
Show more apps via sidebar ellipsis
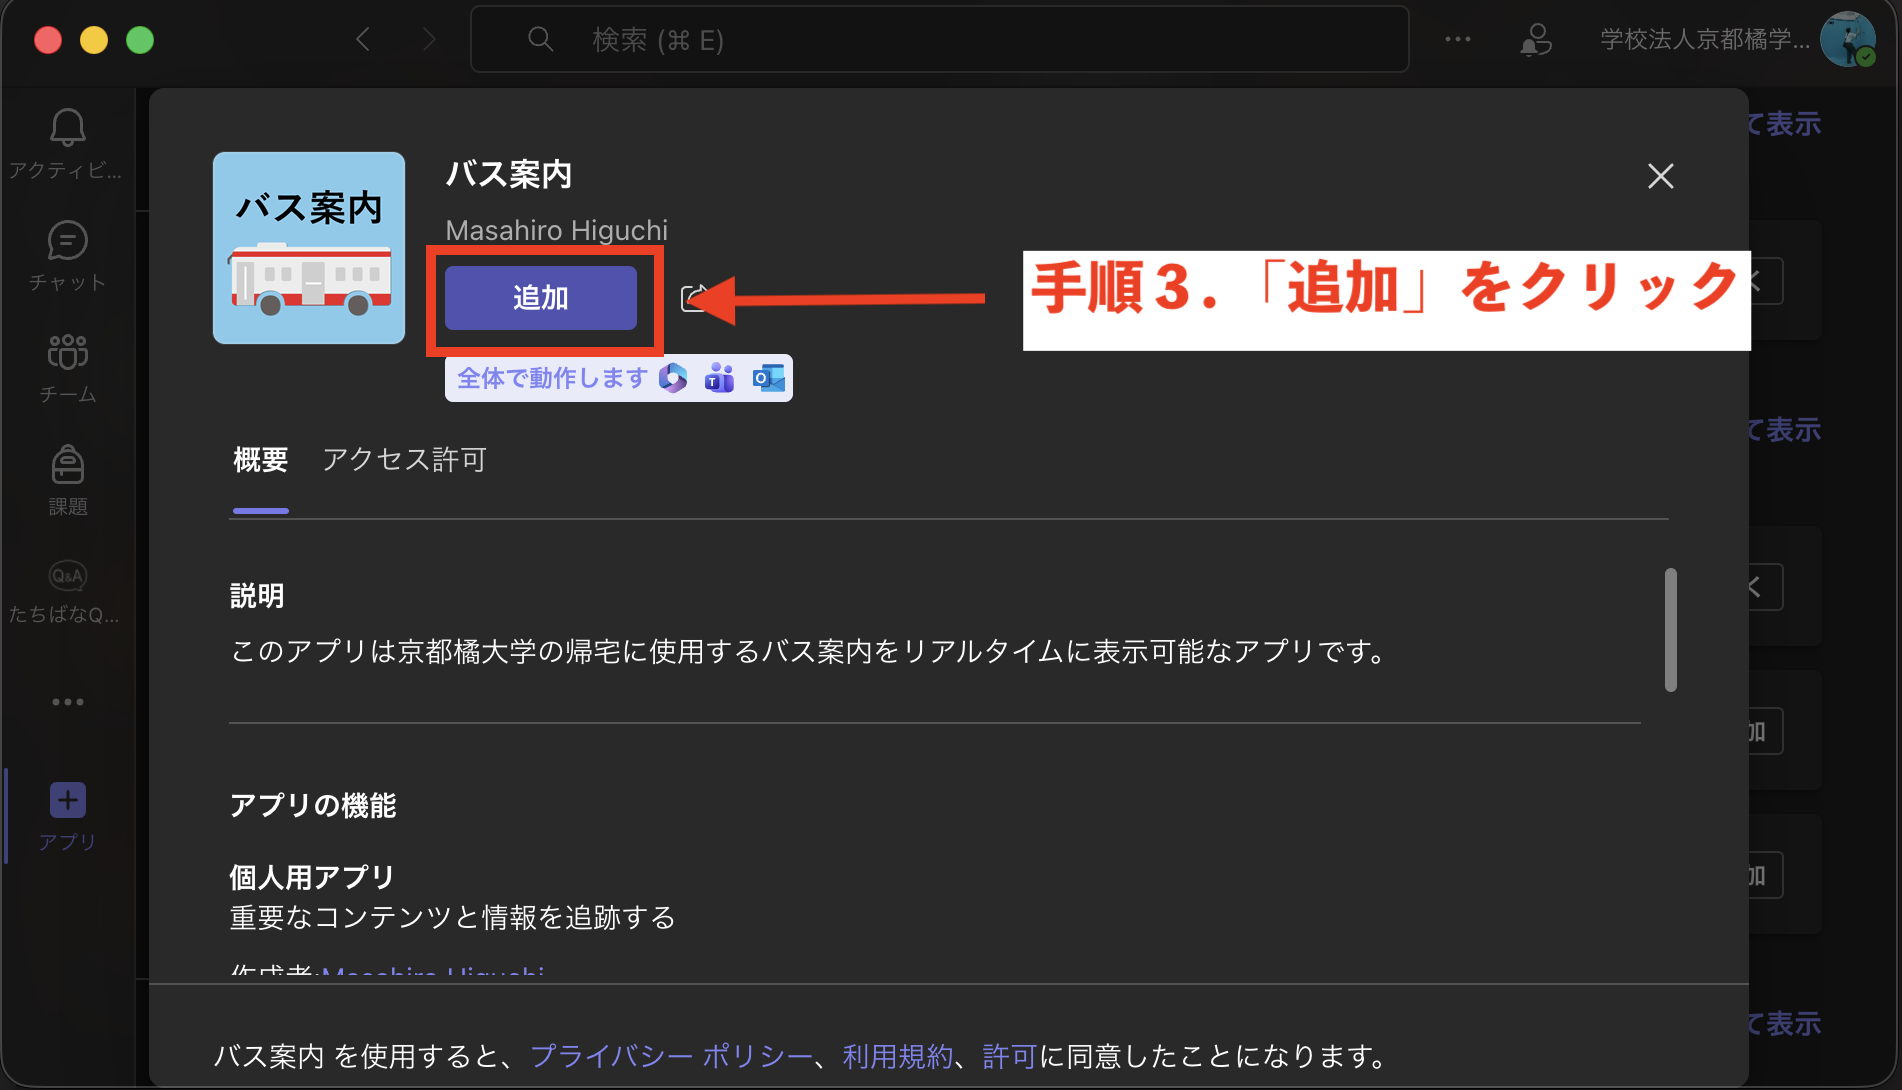[x=67, y=702]
